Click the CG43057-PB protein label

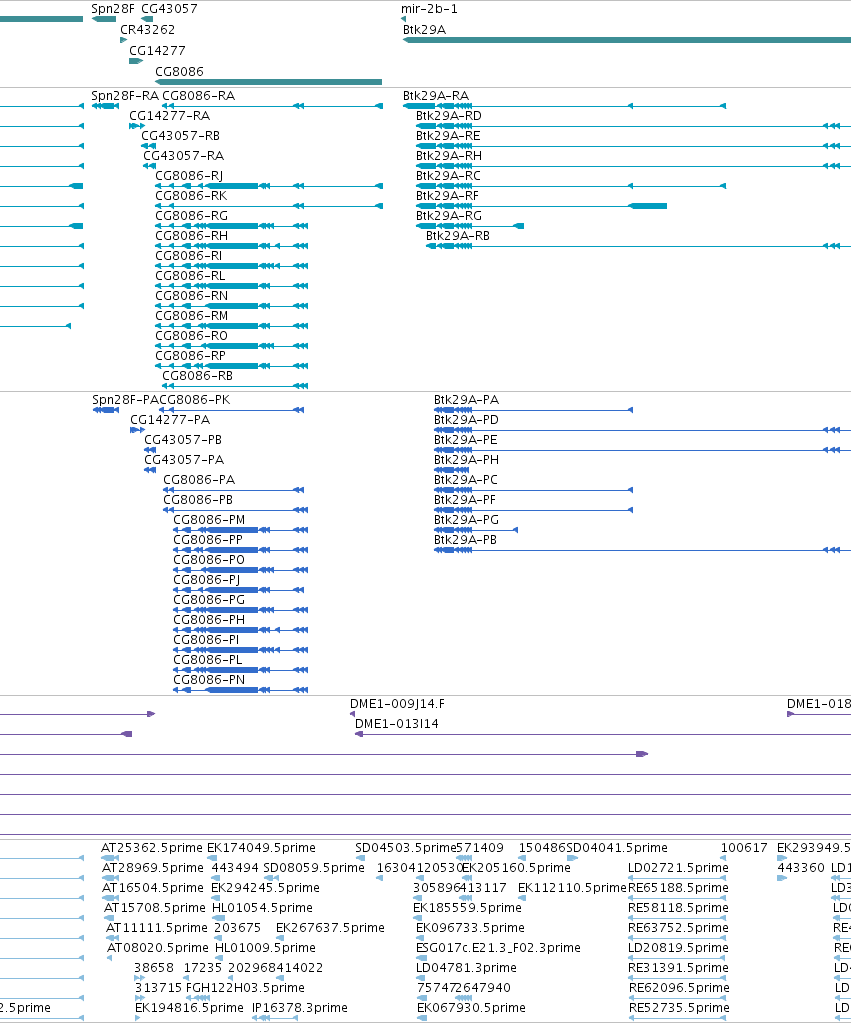pos(183,440)
